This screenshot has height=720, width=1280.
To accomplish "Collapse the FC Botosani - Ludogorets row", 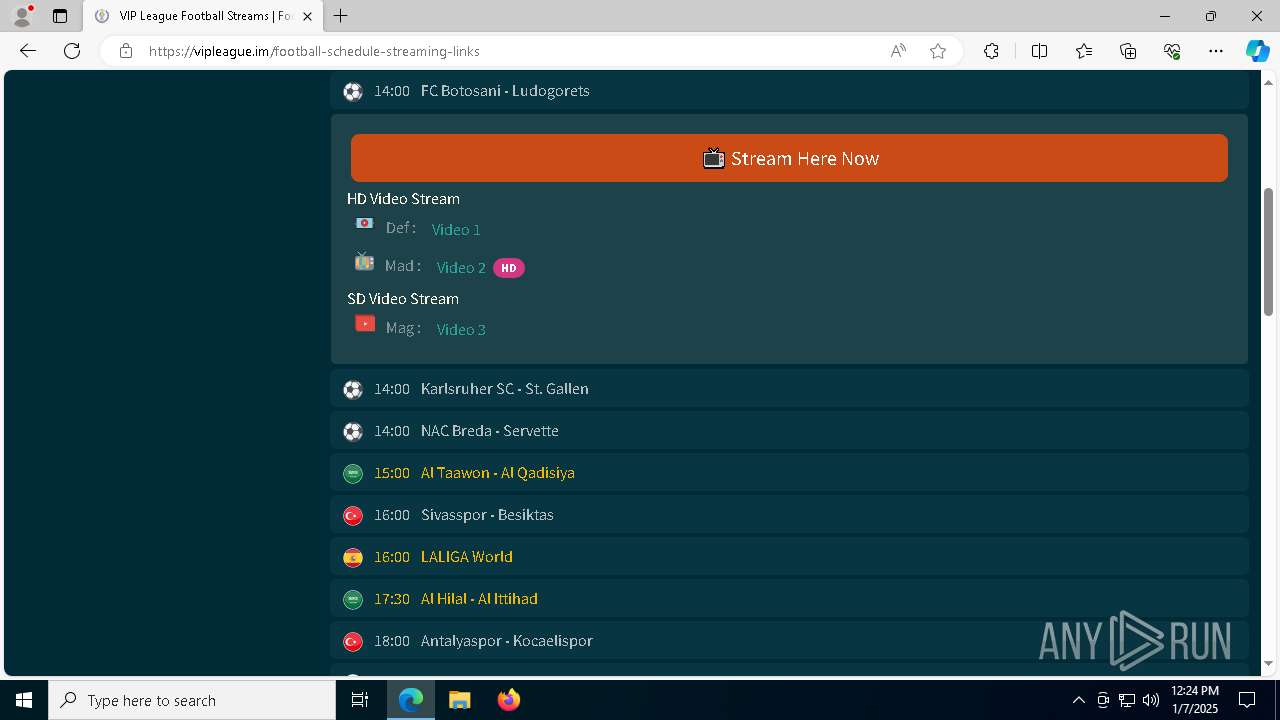I will pyautogui.click(x=789, y=91).
